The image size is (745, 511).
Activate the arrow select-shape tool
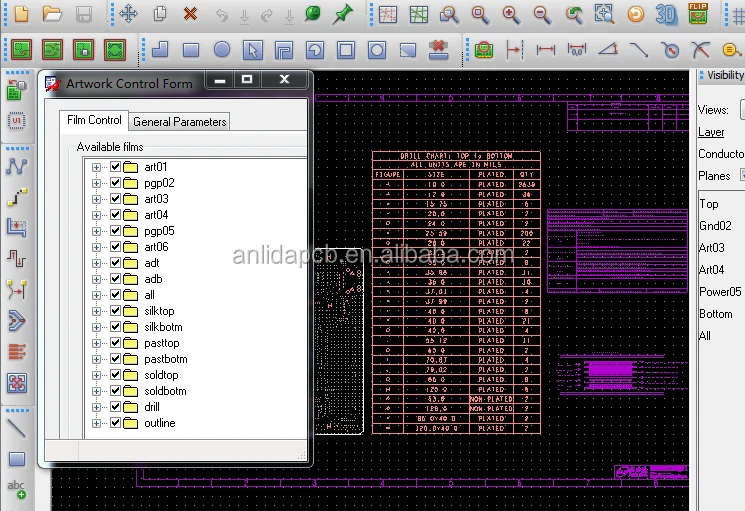(x=253, y=49)
